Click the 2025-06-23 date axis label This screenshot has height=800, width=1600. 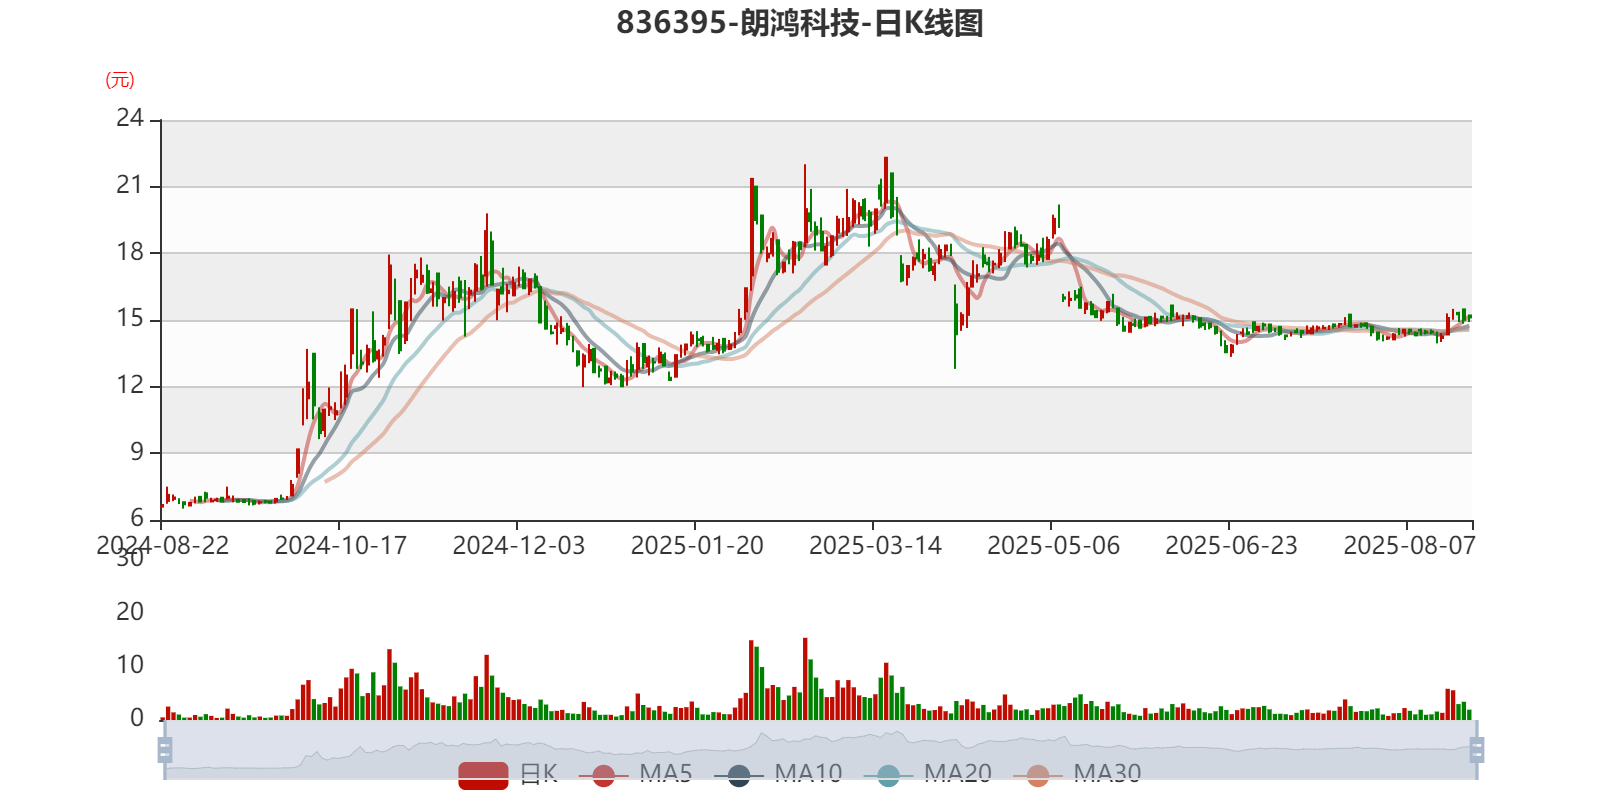click(1231, 546)
